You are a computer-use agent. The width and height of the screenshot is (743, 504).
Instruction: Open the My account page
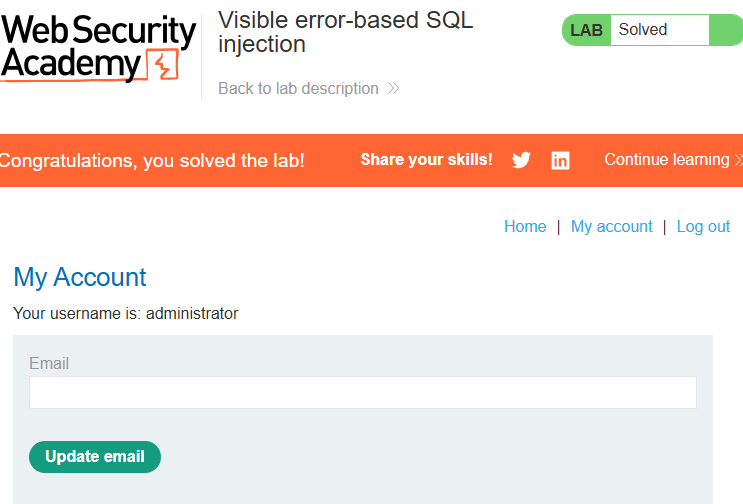[x=611, y=227]
